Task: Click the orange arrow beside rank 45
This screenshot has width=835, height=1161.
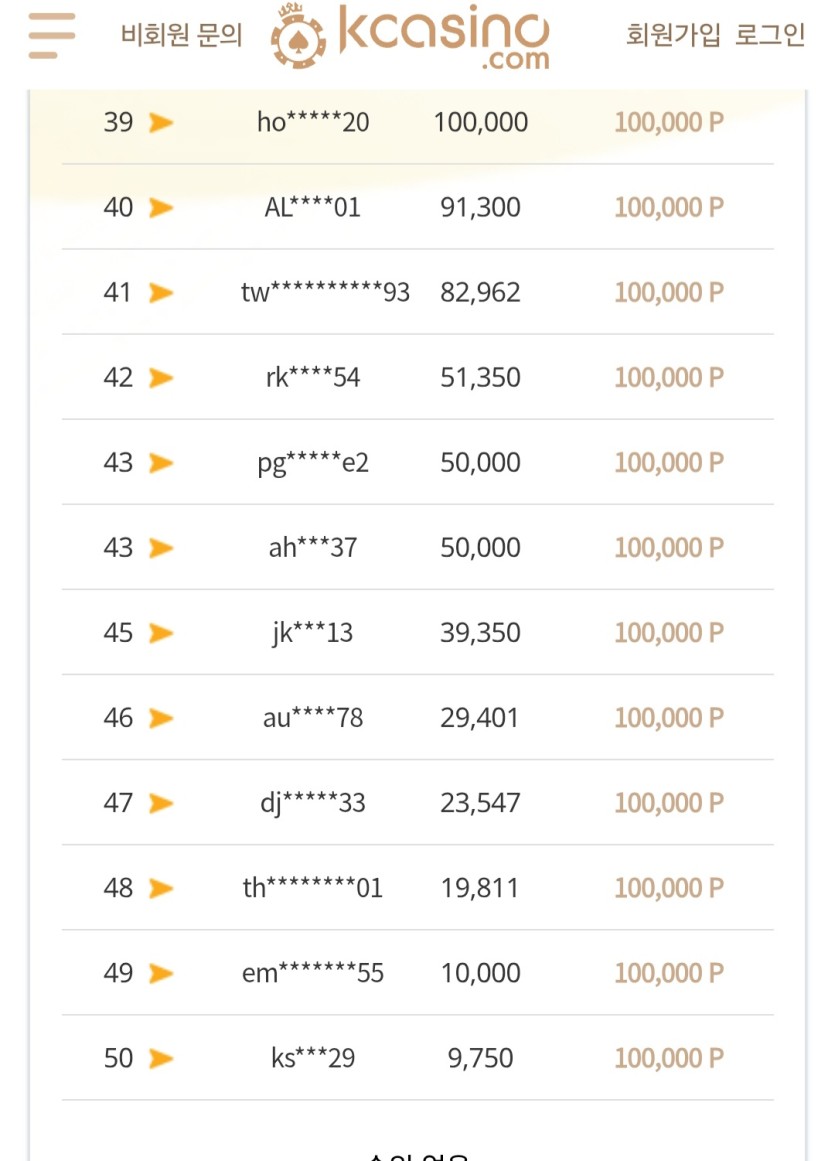Action: 161,633
